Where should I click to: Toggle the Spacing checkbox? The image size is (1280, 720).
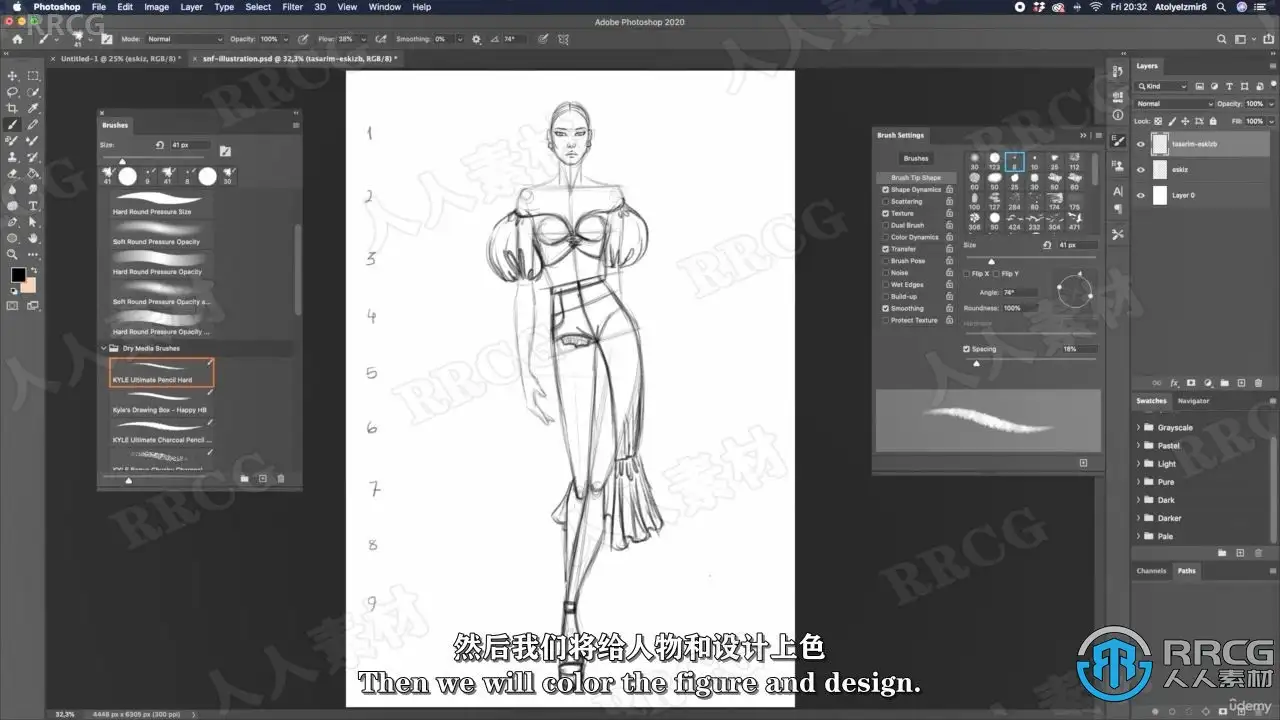tap(966, 349)
